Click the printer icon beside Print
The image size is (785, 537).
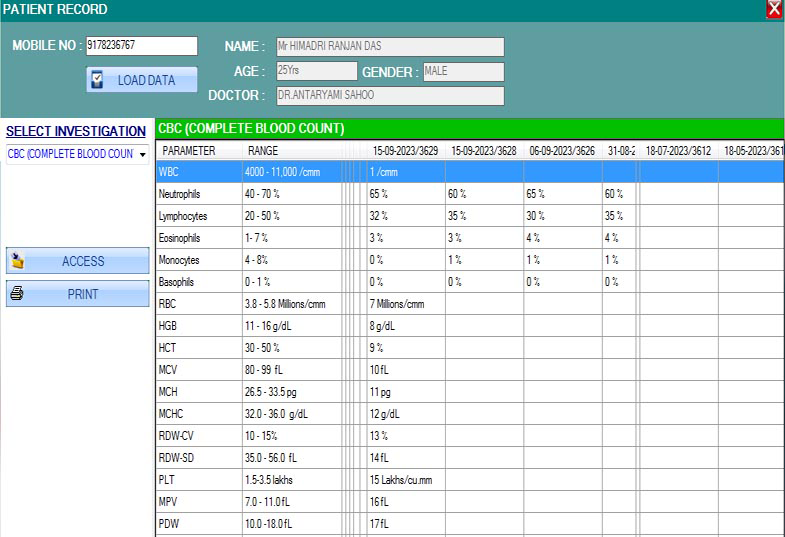(17, 294)
